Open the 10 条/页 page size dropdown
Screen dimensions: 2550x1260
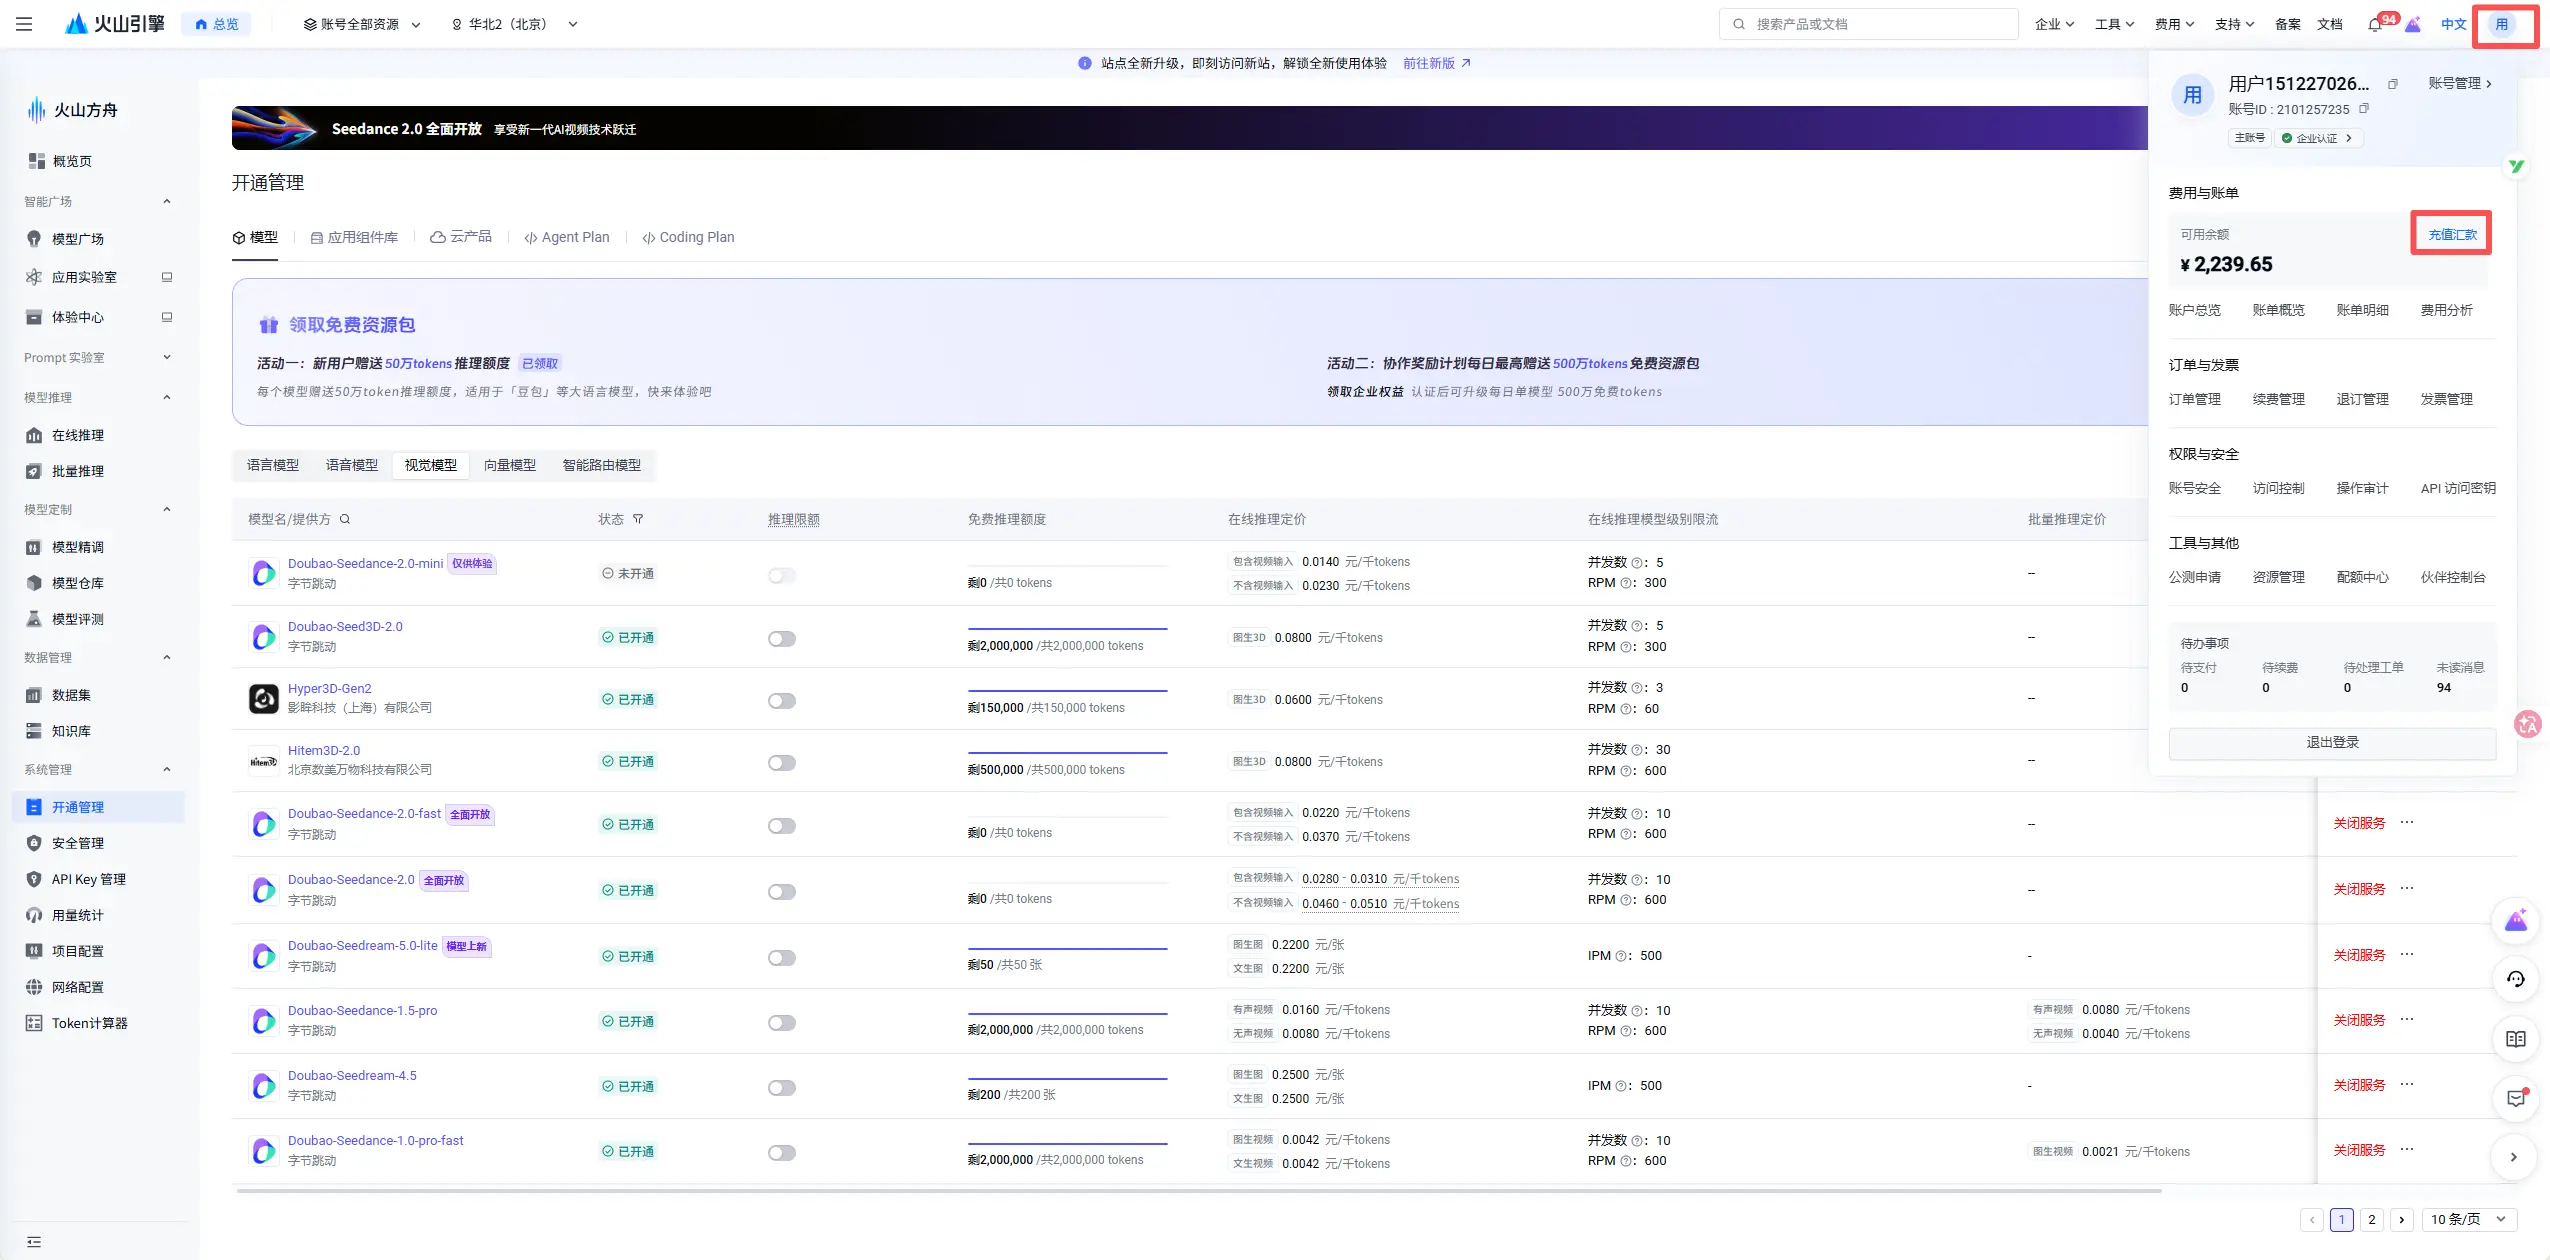2468,1219
